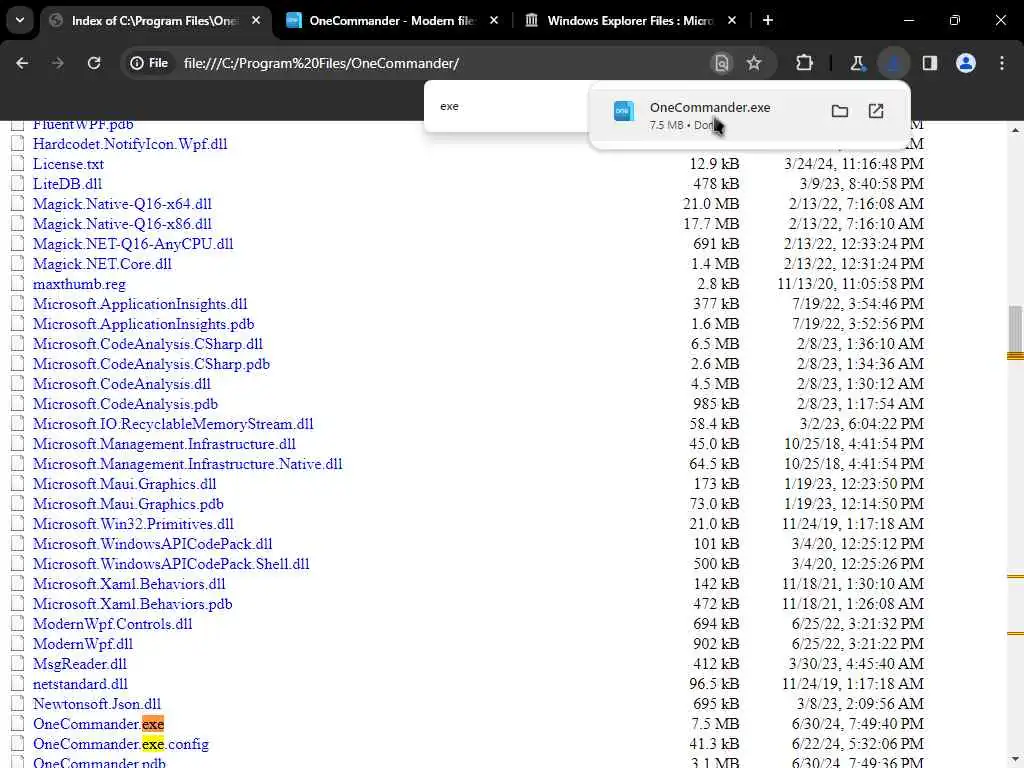Open Microsoft.Win32.Primitives.dll link
1024x768 pixels.
click(133, 524)
